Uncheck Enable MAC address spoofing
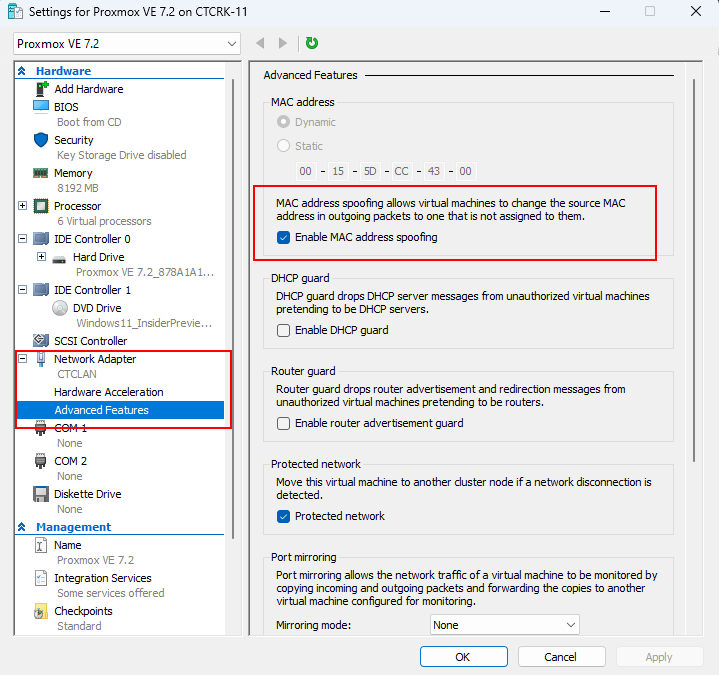This screenshot has width=719, height=675. (283, 237)
